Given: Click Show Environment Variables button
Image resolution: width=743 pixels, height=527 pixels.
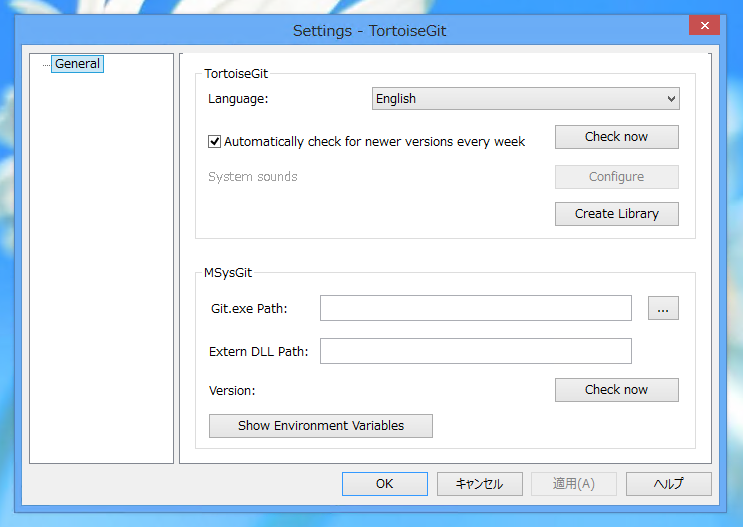Looking at the screenshot, I should (321, 426).
